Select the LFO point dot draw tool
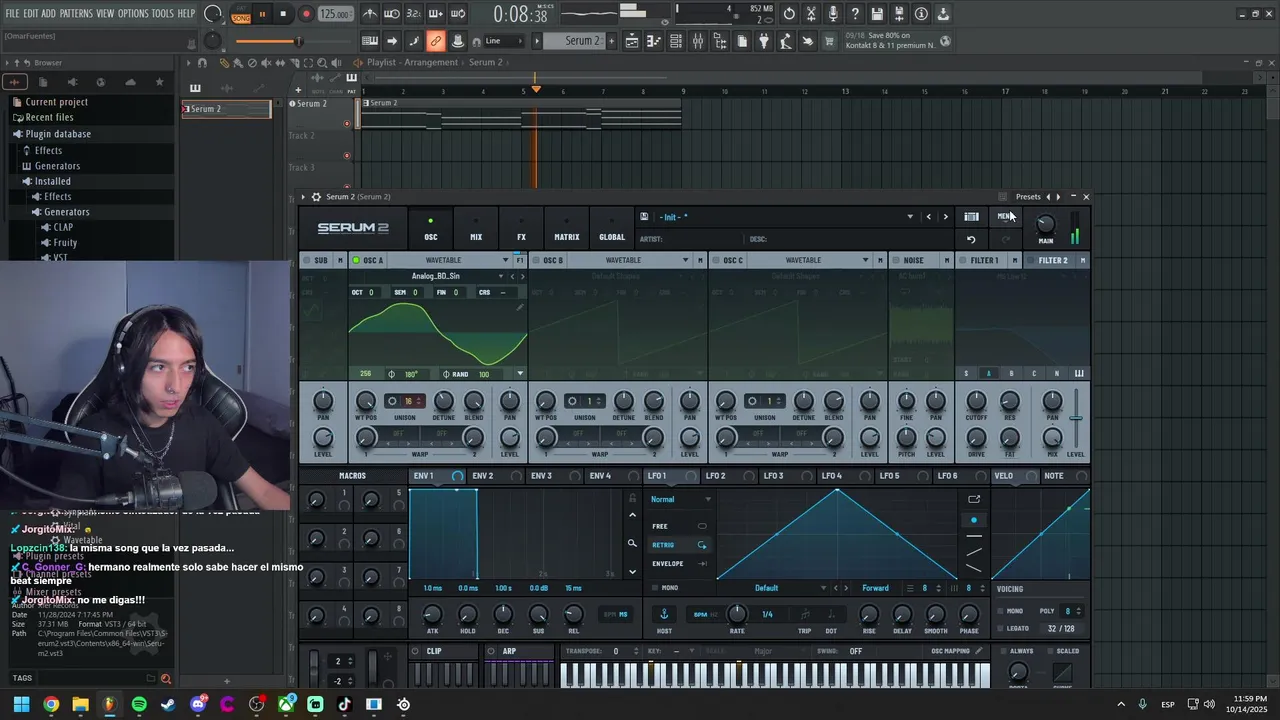Screen dimensions: 1280x720 pyautogui.click(x=974, y=520)
